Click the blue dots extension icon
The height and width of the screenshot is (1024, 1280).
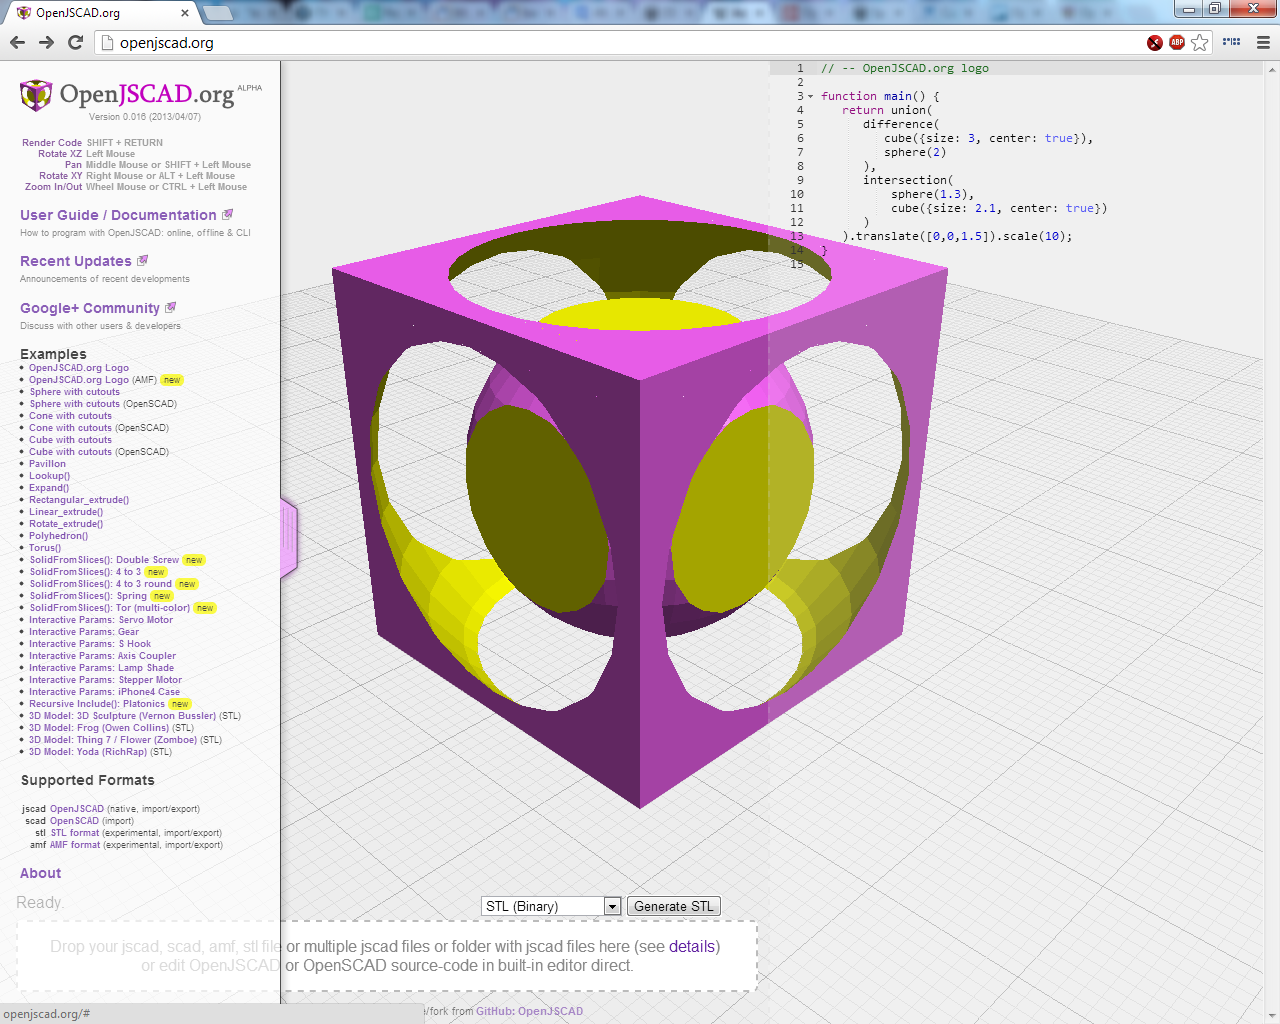(1232, 42)
